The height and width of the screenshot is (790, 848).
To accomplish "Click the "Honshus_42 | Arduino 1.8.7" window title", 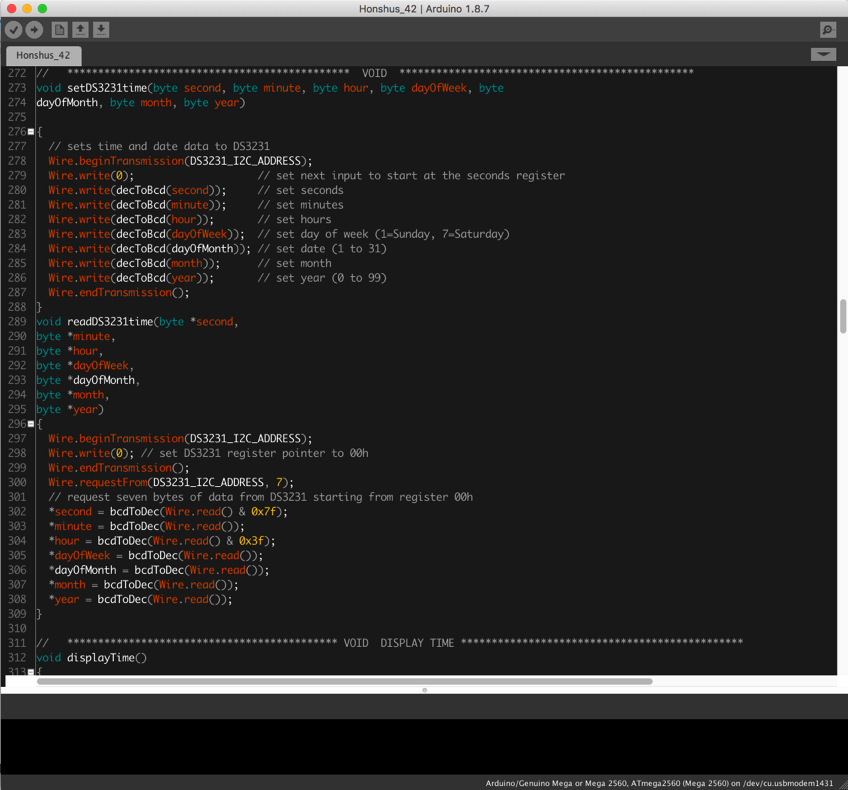I will pyautogui.click(x=424, y=9).
